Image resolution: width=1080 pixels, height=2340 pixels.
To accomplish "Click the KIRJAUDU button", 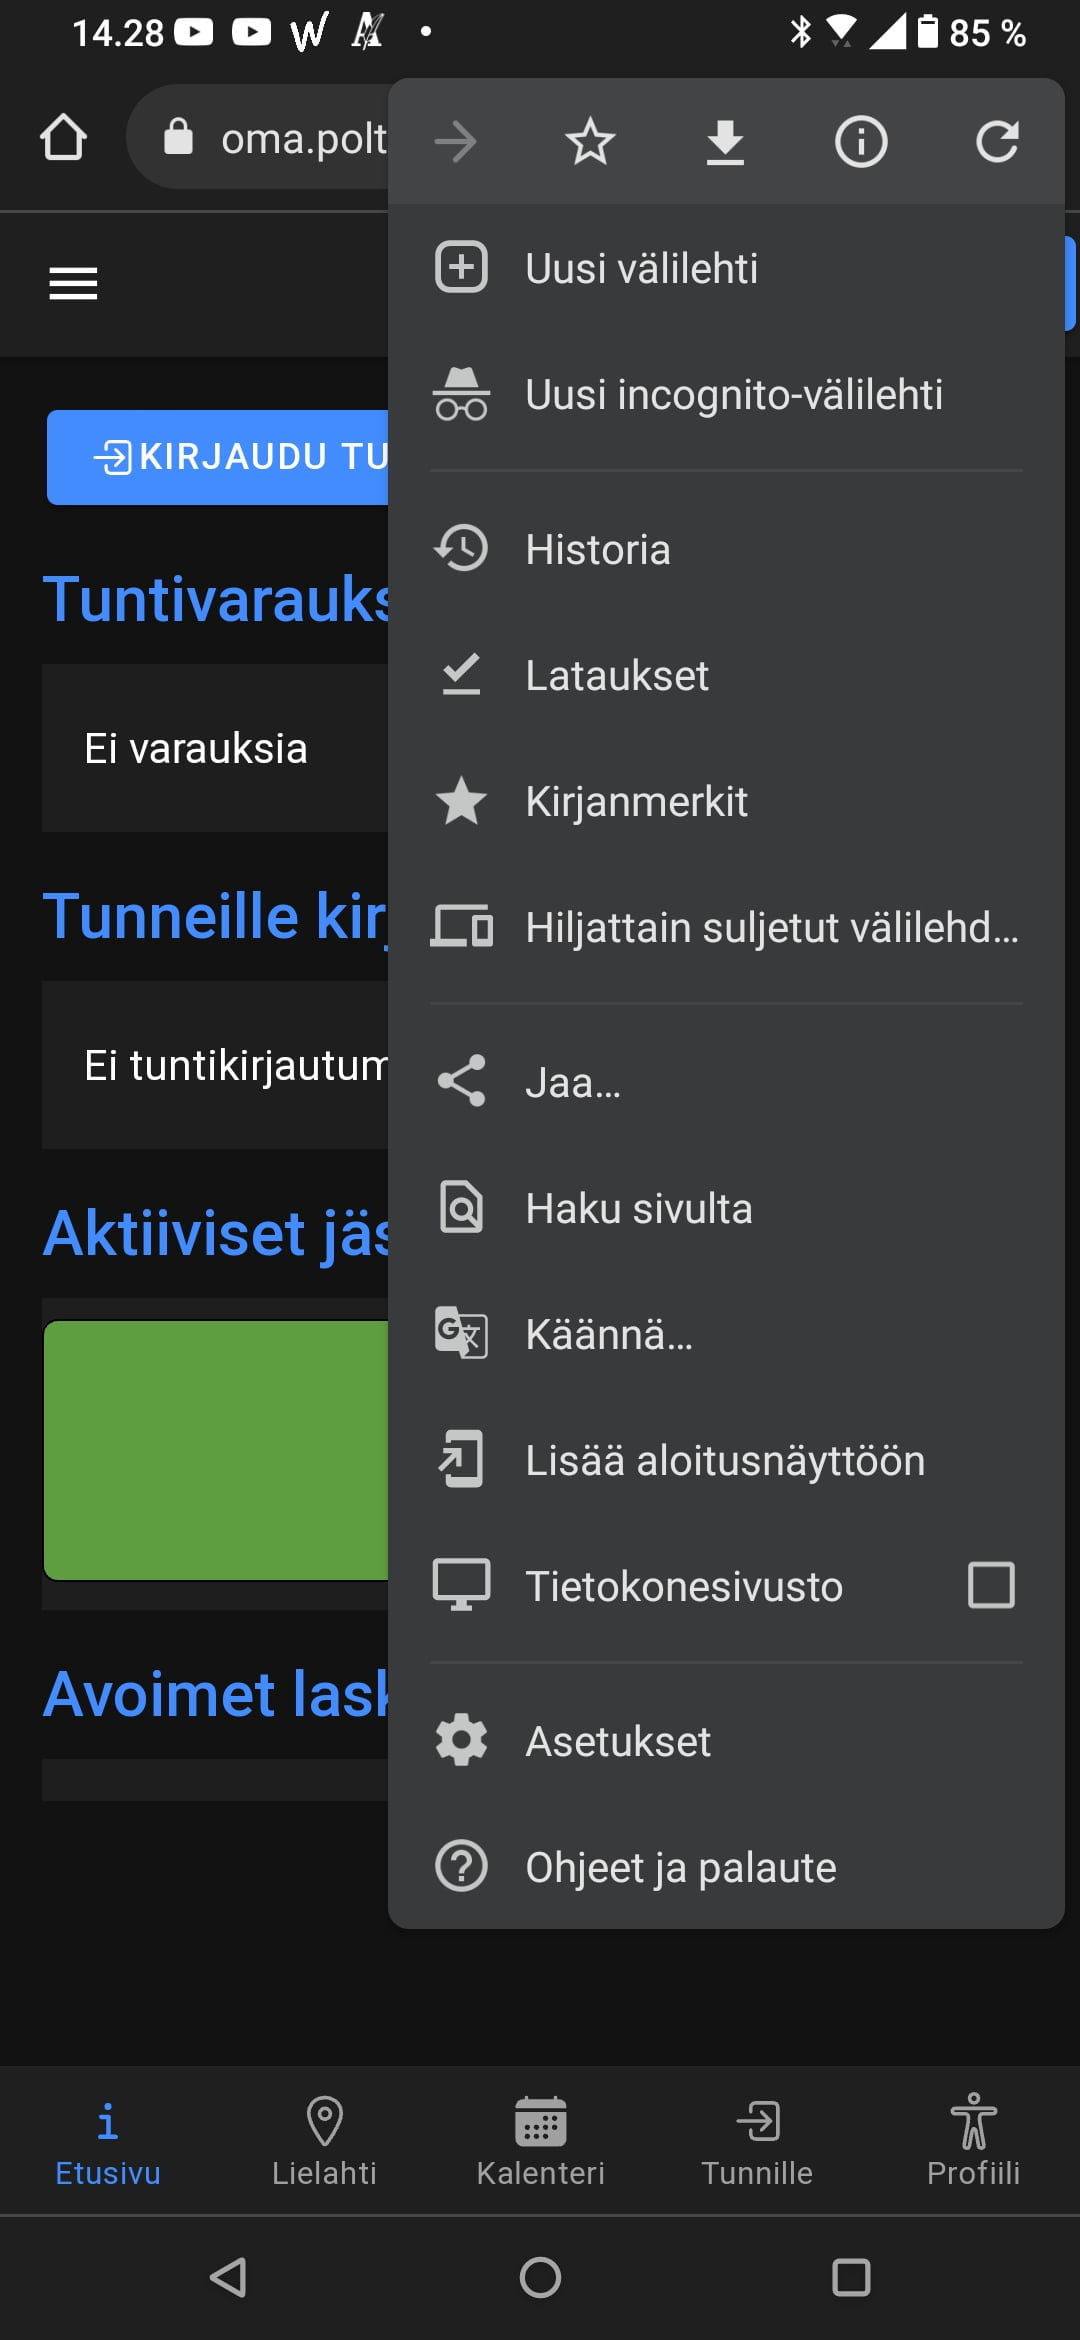I will pos(218,457).
